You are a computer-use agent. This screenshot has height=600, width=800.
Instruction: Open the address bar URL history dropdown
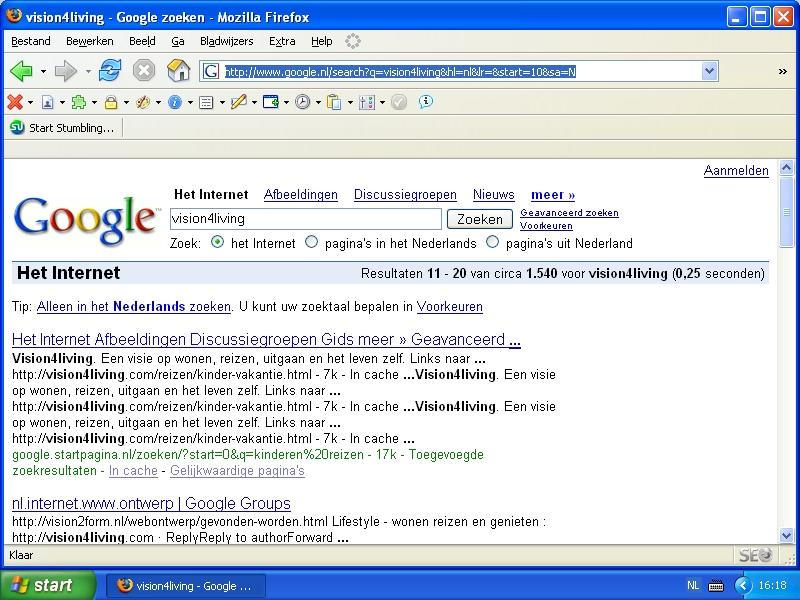(x=709, y=71)
